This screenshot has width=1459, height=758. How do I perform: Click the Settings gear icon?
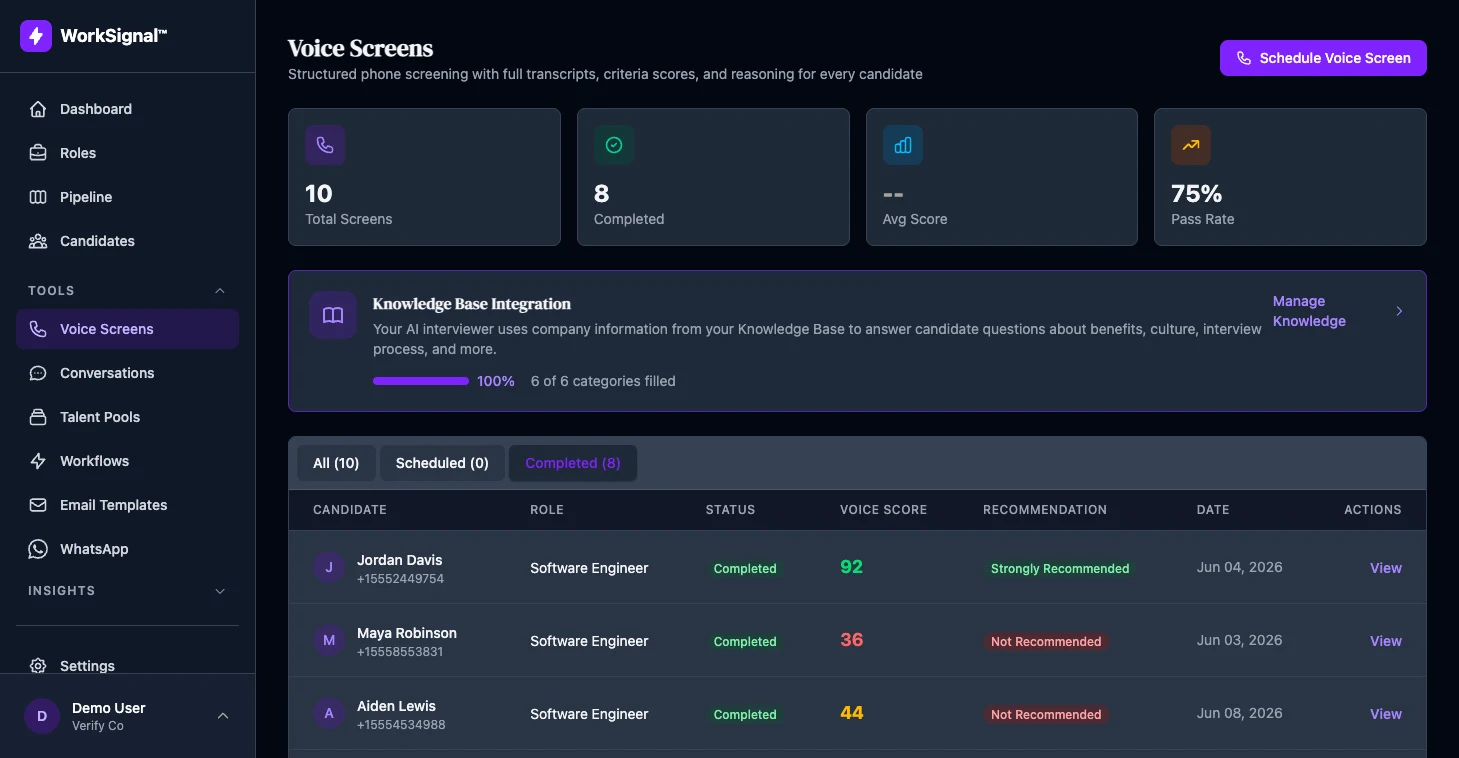tap(38, 666)
